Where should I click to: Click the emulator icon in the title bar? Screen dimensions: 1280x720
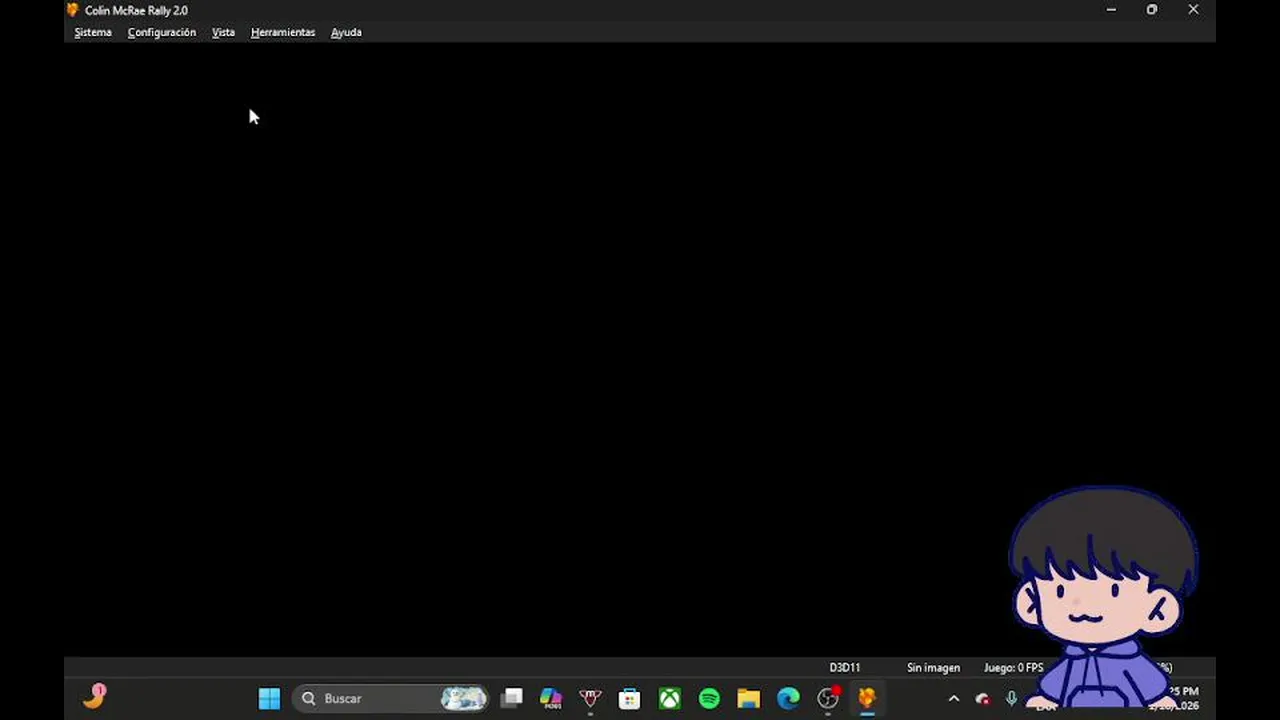point(72,10)
